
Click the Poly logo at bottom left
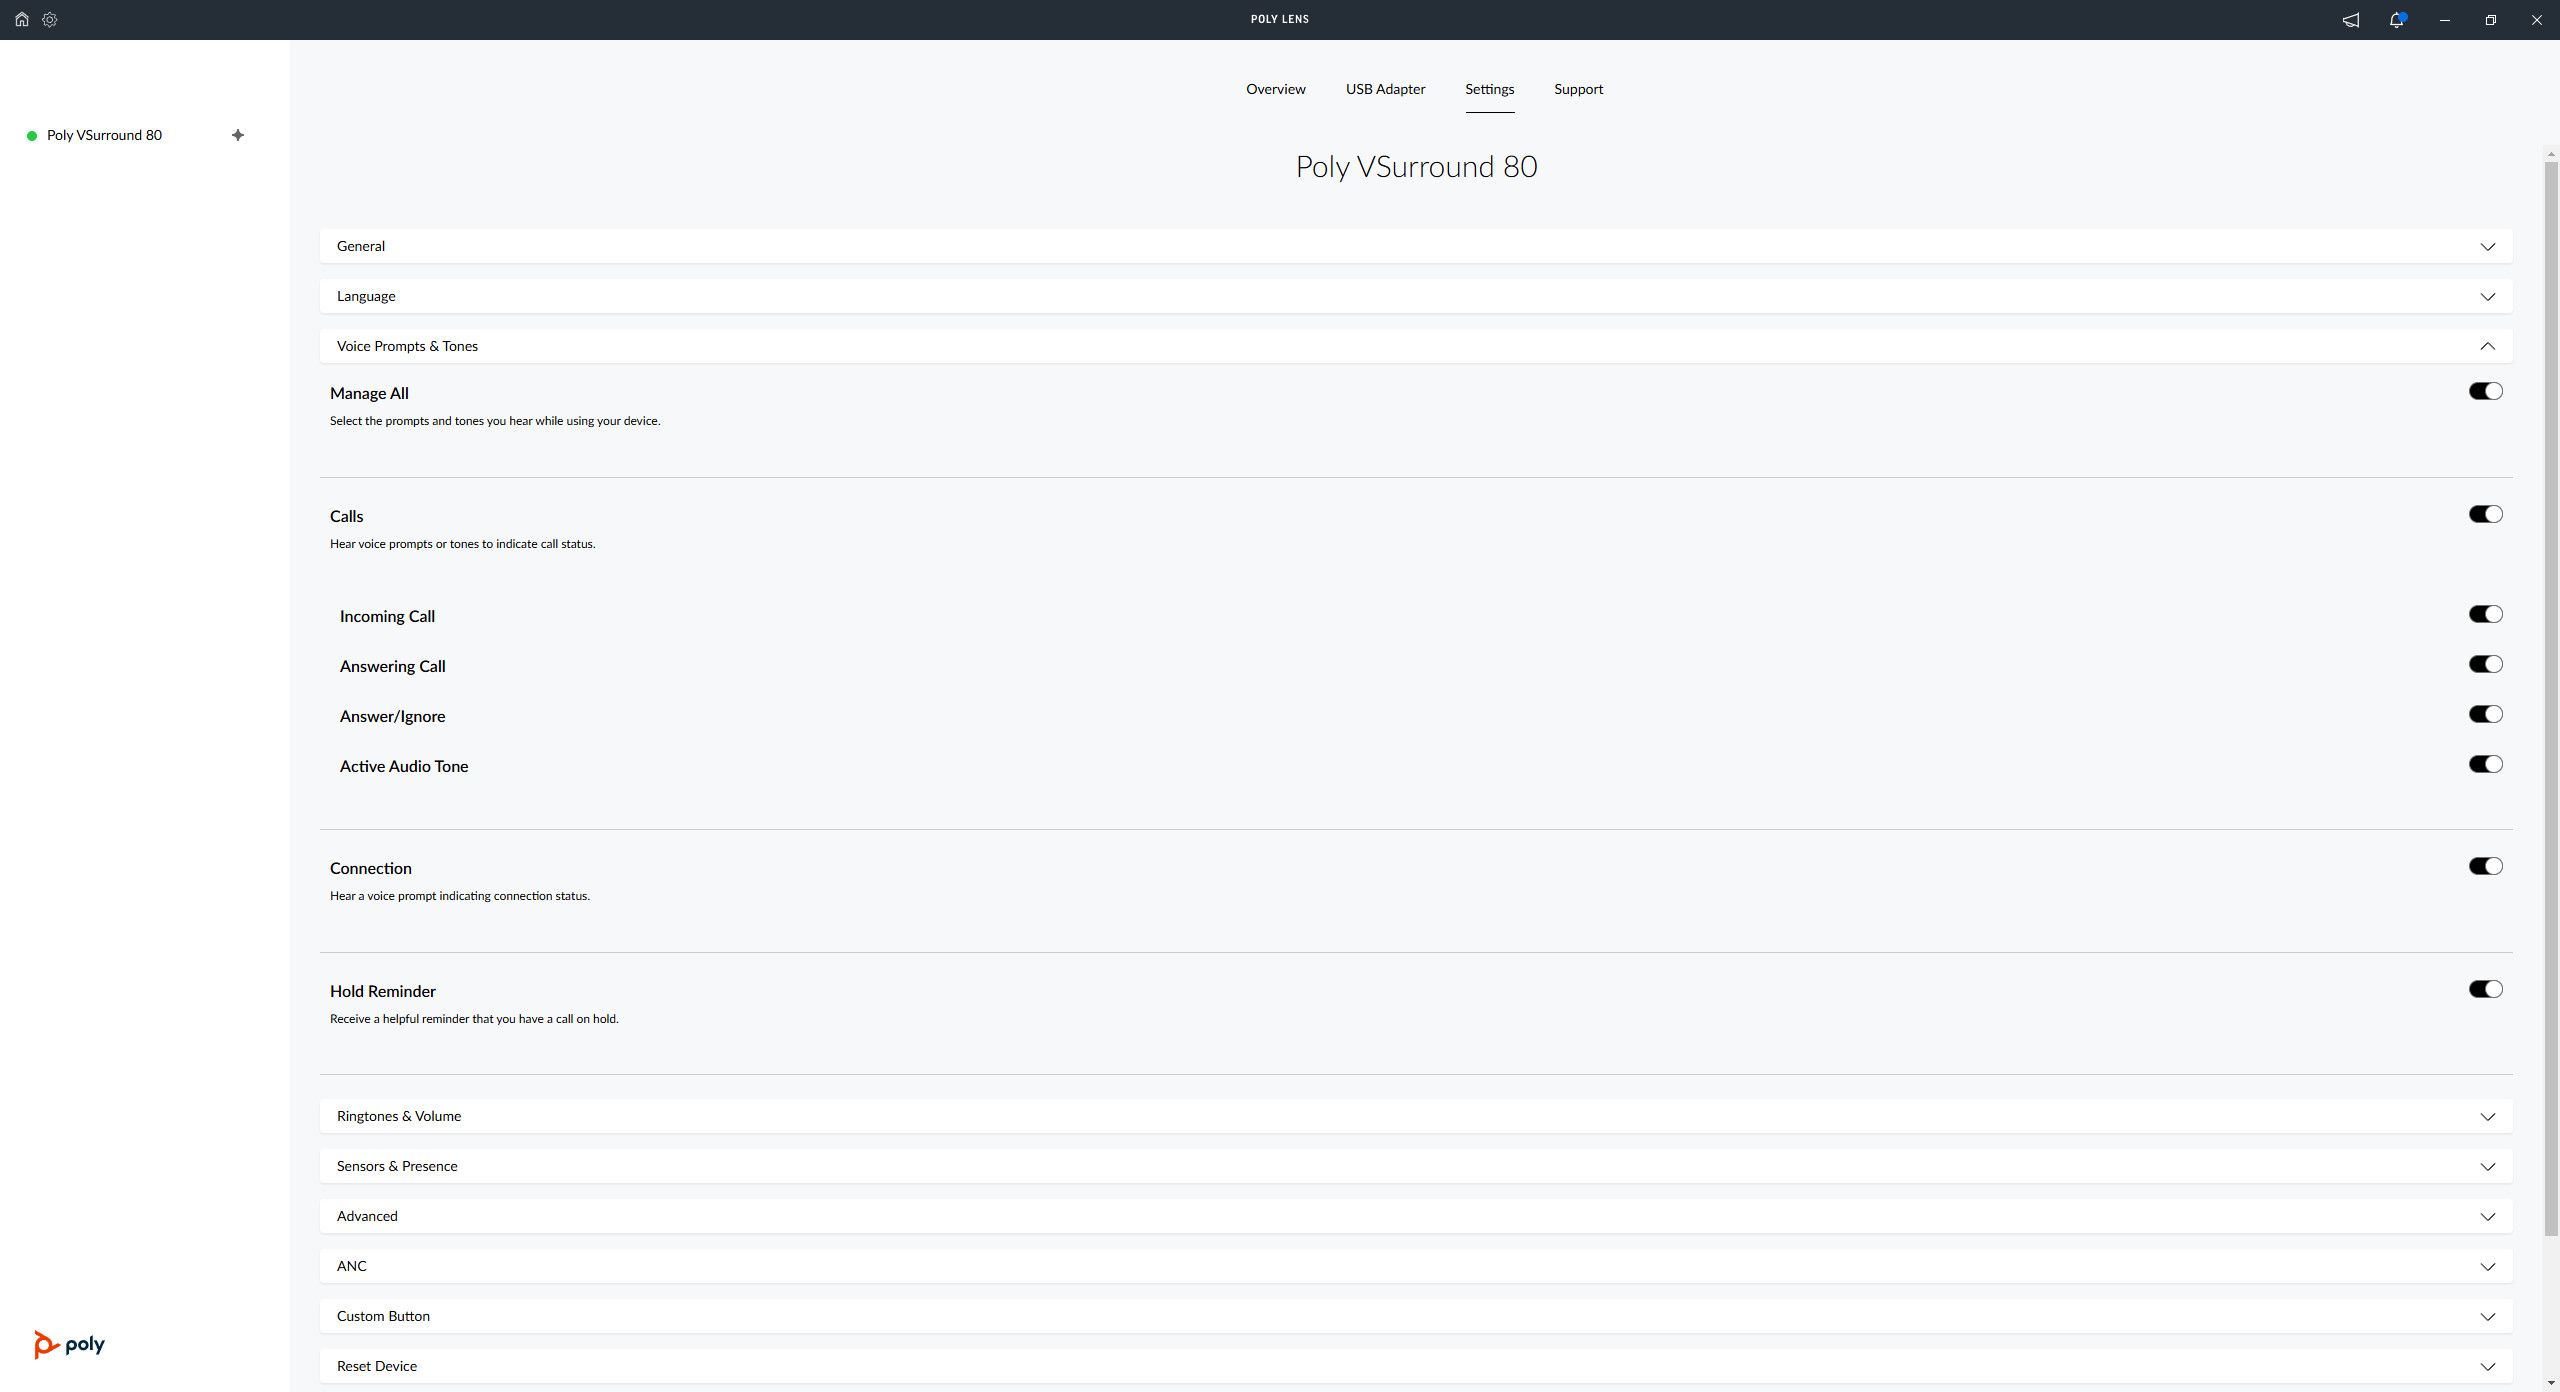coord(69,1344)
